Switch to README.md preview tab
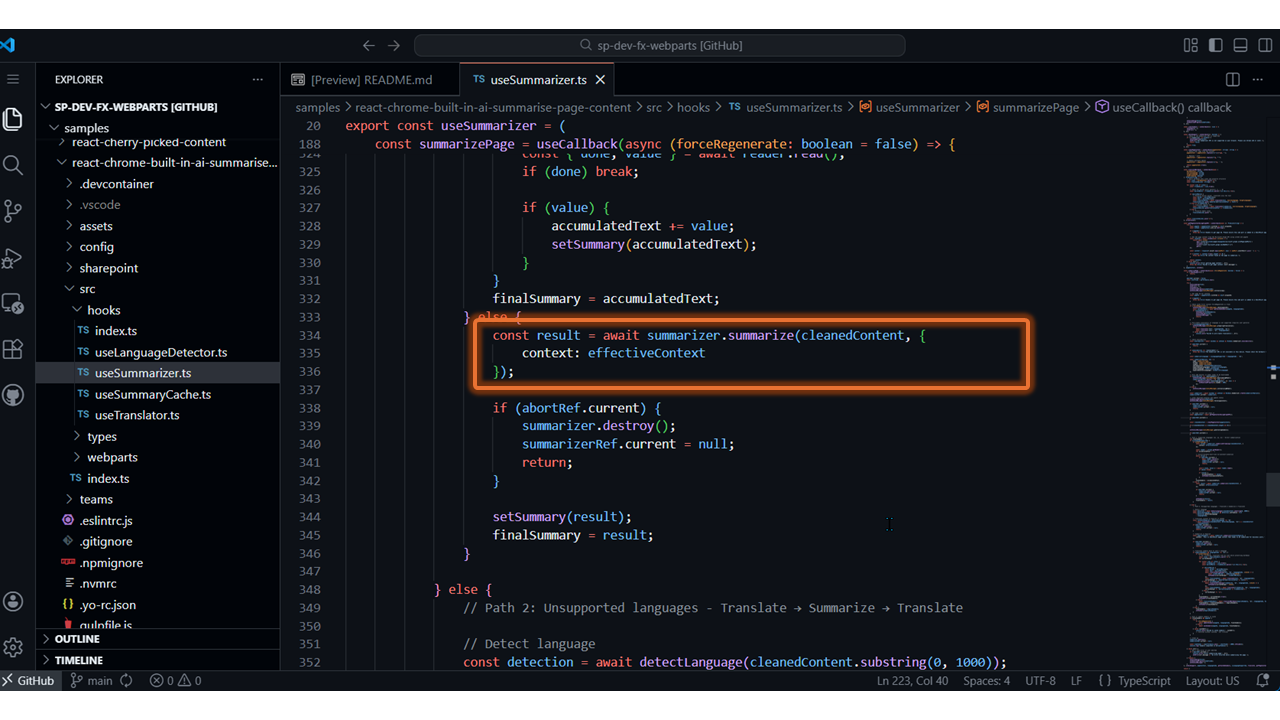Screen dimensions: 1280x720 pyautogui.click(x=370, y=80)
